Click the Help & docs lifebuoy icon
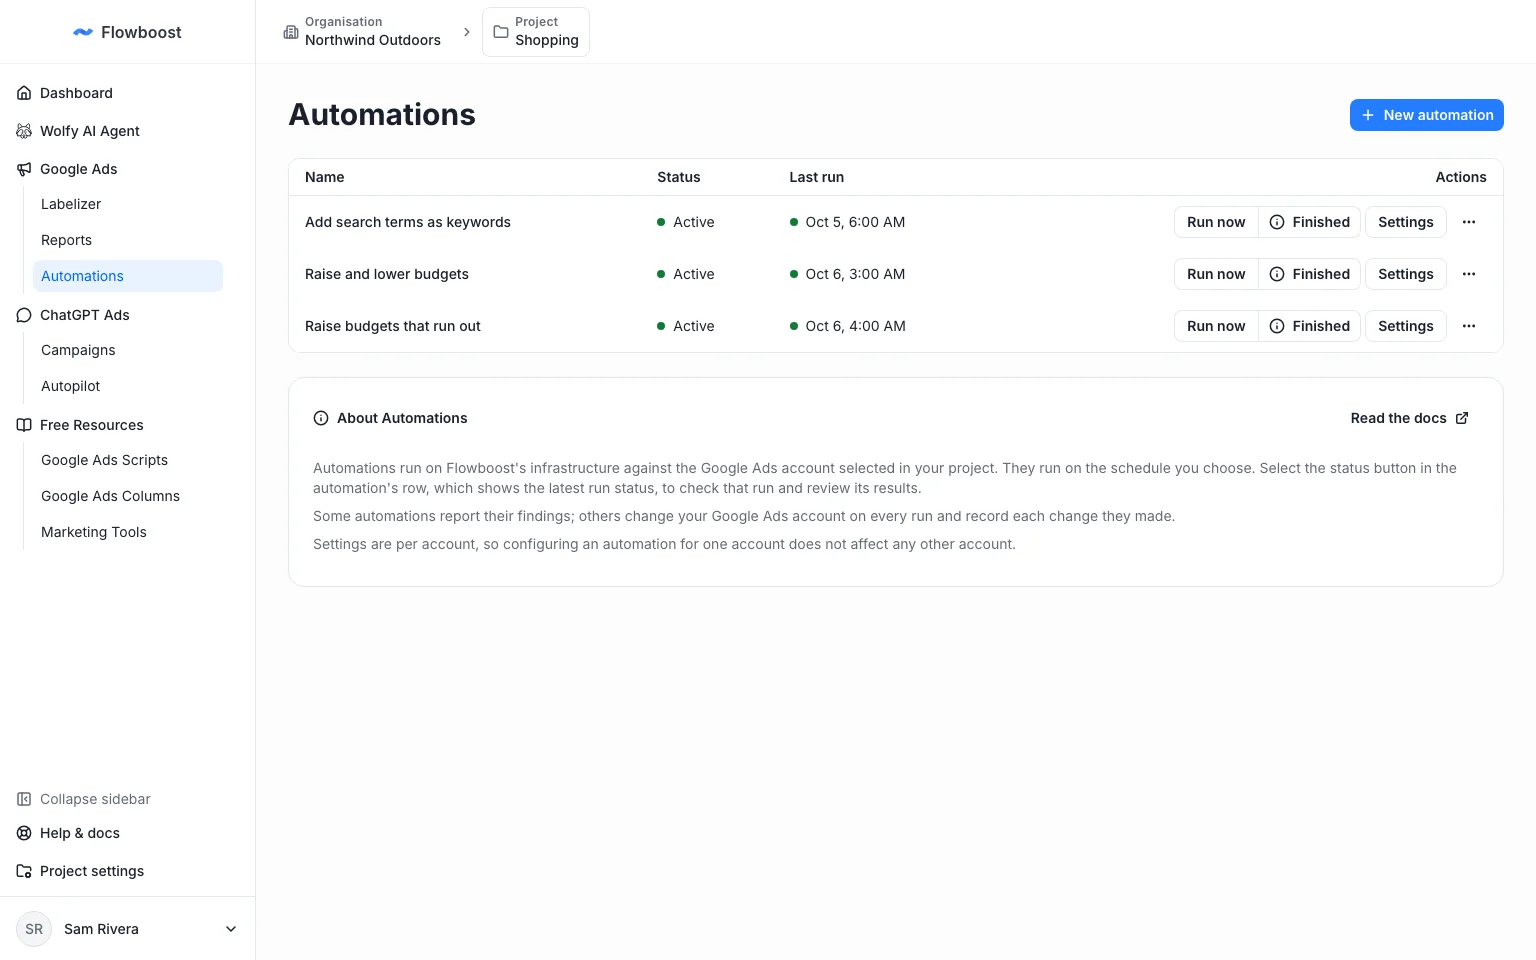 (x=24, y=833)
